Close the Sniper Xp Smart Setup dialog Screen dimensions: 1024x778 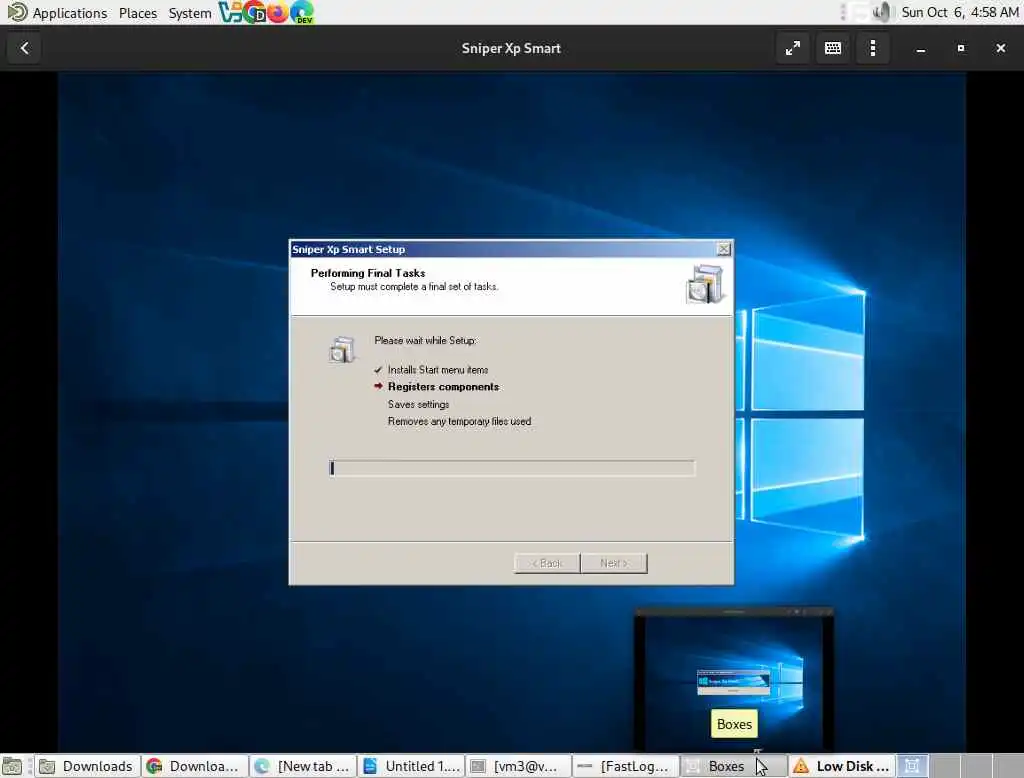tap(724, 249)
